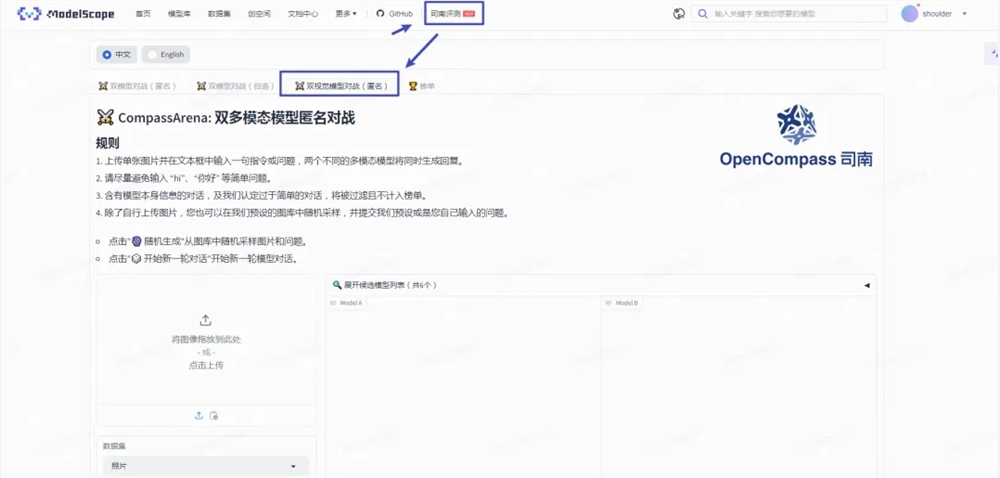Expand the 照片 dataset dropdown

click(x=206, y=466)
